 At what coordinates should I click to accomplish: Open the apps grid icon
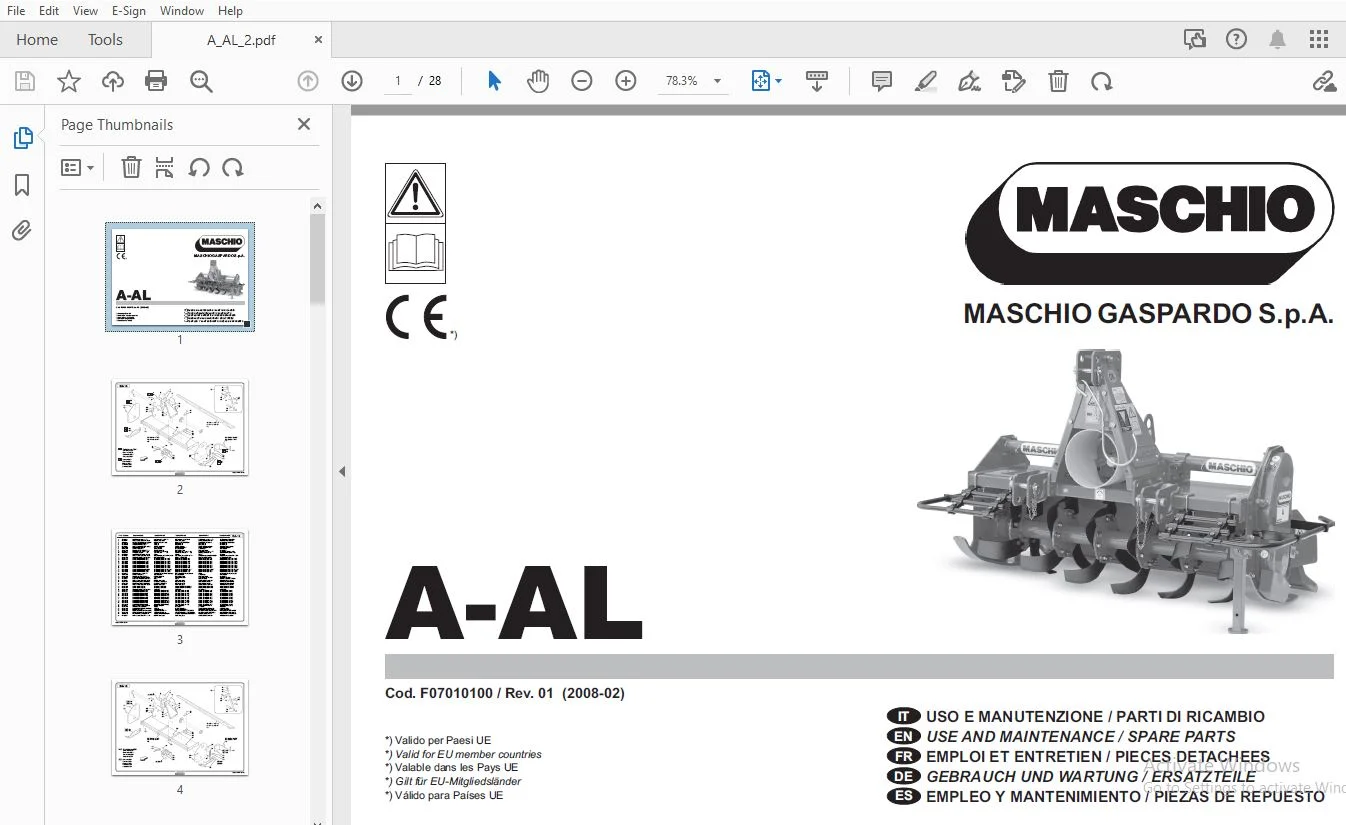(1319, 40)
